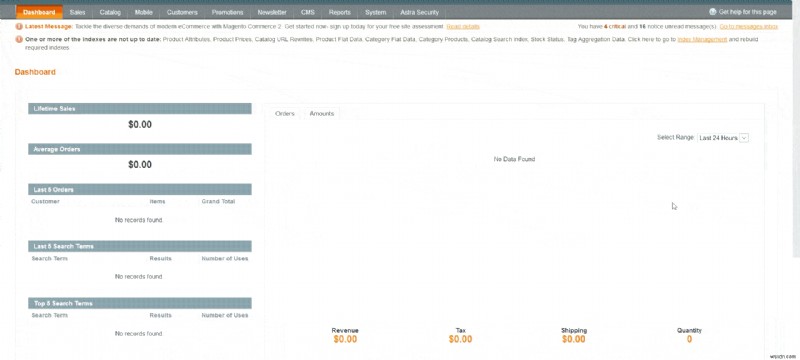800x360 pixels.
Task: Click the Last 5 Search Terms header
Action: [x=140, y=246]
